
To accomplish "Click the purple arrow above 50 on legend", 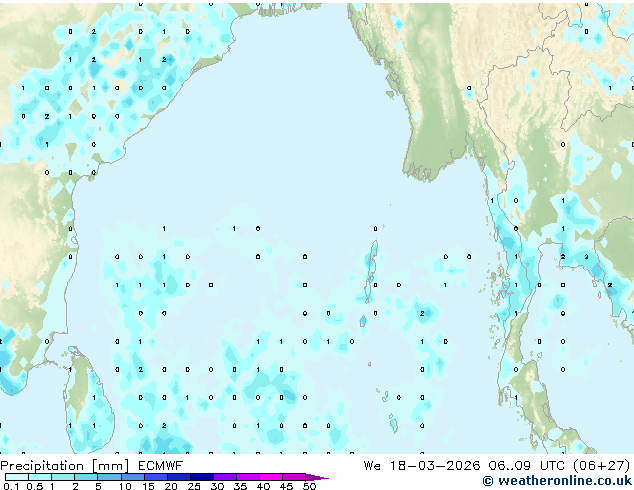I will pos(317,477).
